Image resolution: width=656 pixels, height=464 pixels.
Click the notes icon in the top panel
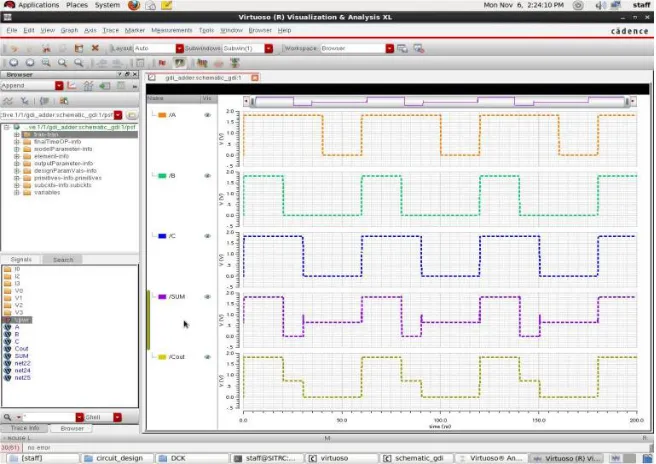167,5
